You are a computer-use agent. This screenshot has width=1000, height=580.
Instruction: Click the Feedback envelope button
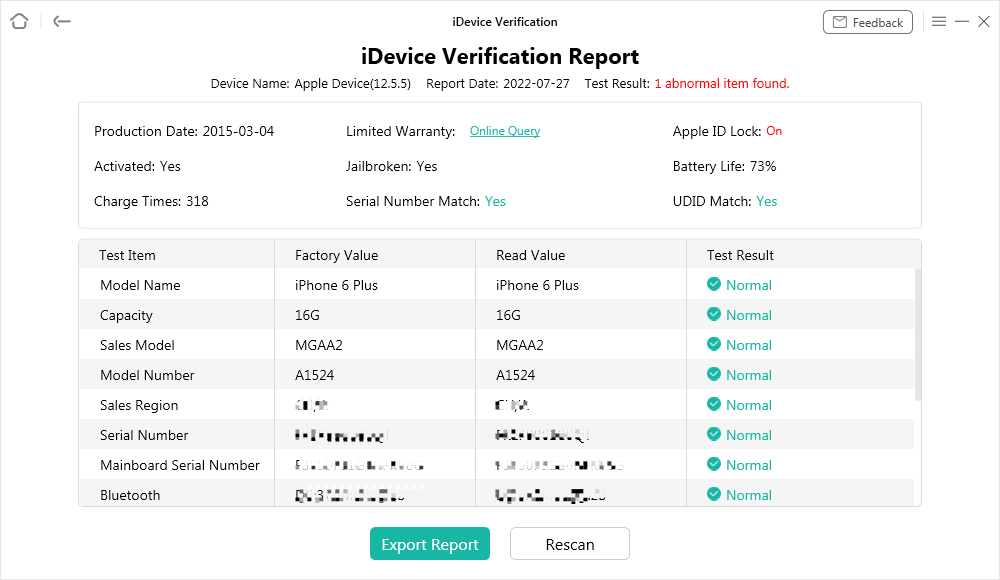tap(867, 22)
